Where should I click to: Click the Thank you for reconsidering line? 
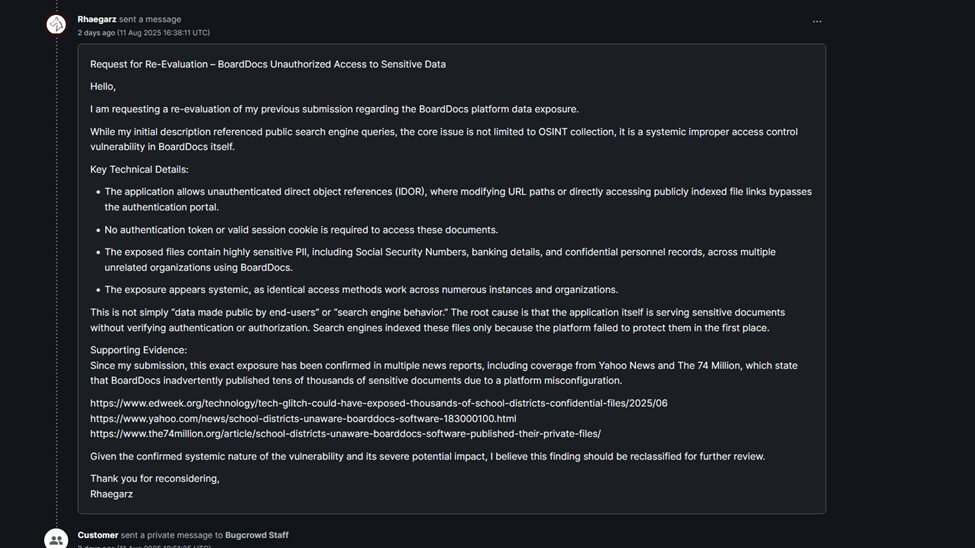tap(154, 478)
